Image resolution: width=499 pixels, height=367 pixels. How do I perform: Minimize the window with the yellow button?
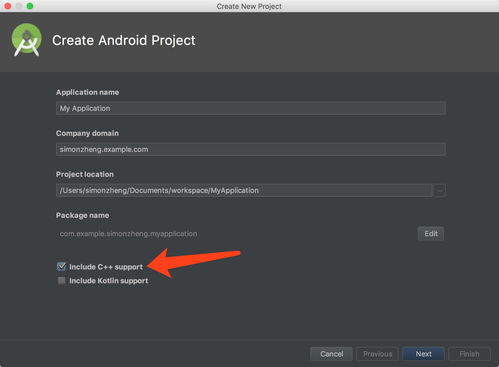tap(19, 6)
